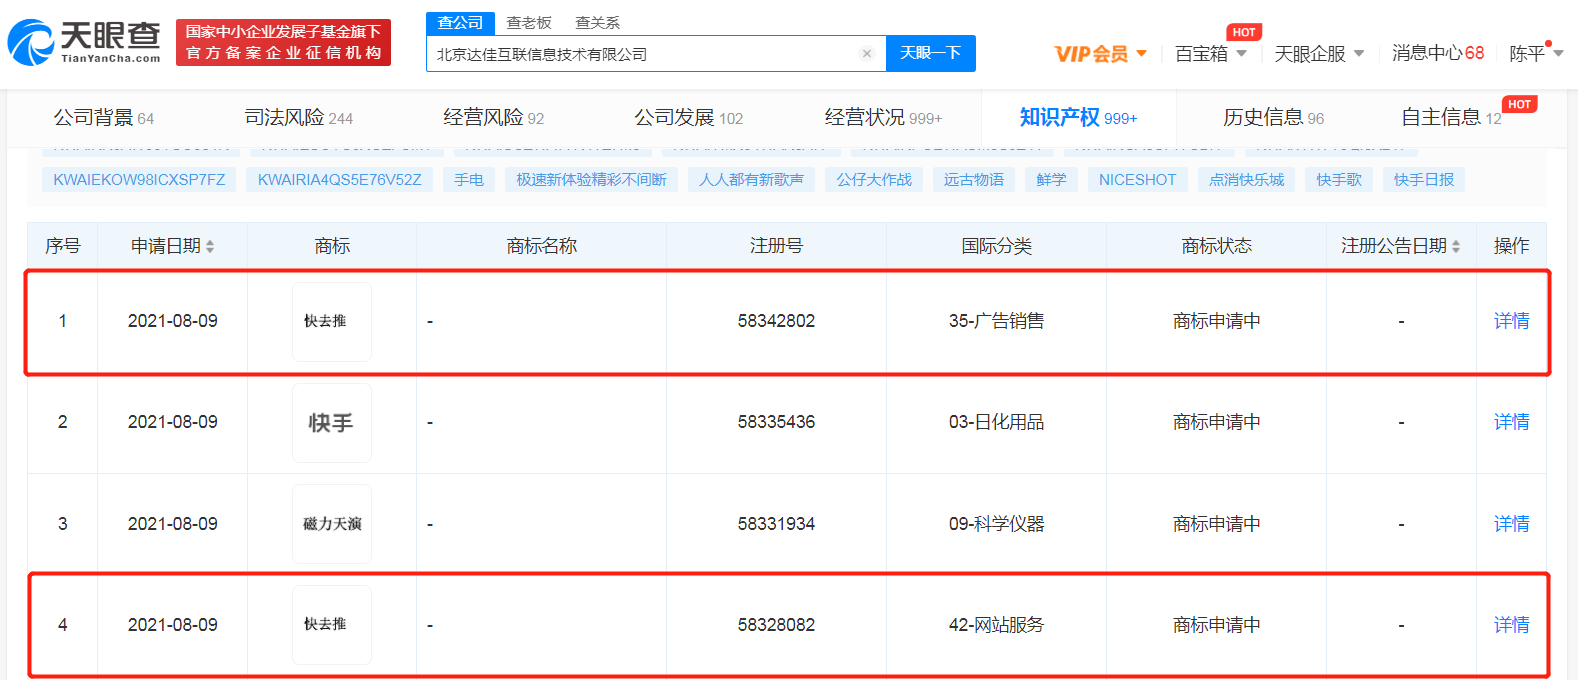
Task: Select the NICESHOT trademark tag
Action: 1137,180
